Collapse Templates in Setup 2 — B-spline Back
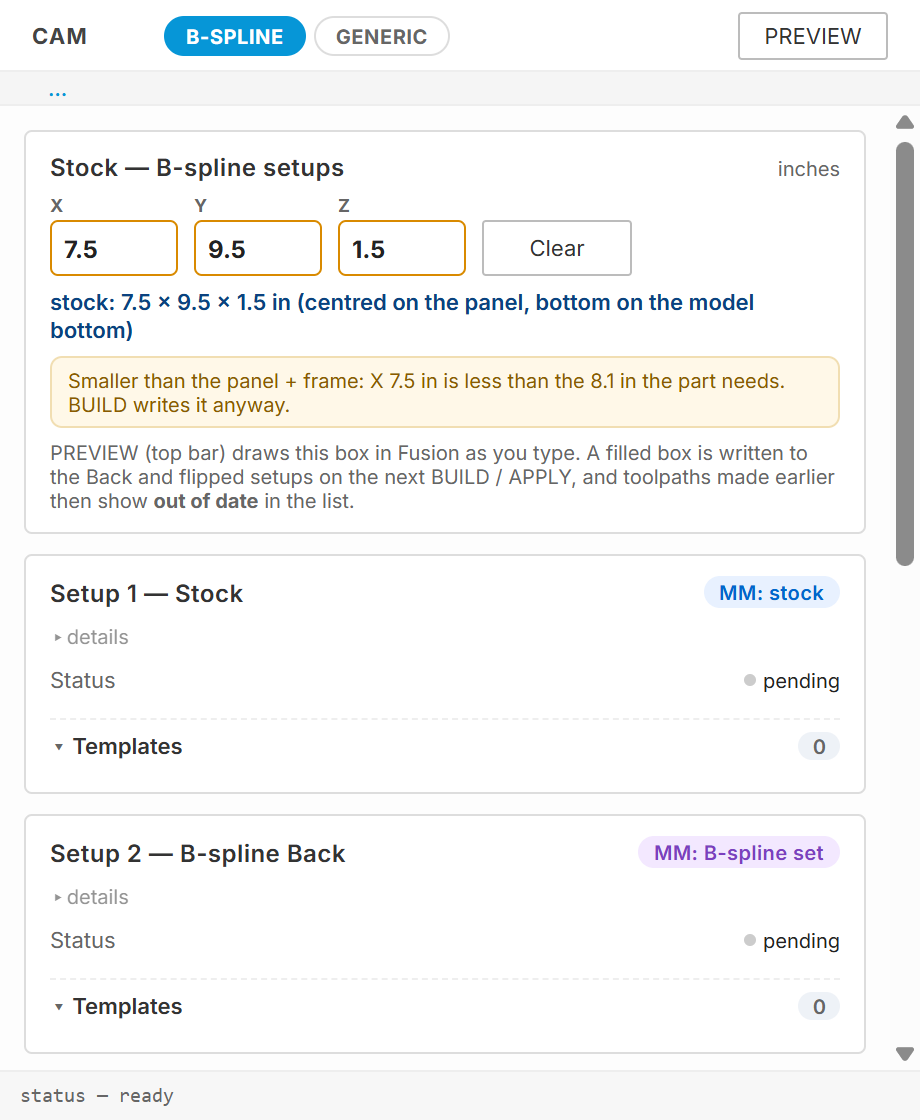 118,1006
